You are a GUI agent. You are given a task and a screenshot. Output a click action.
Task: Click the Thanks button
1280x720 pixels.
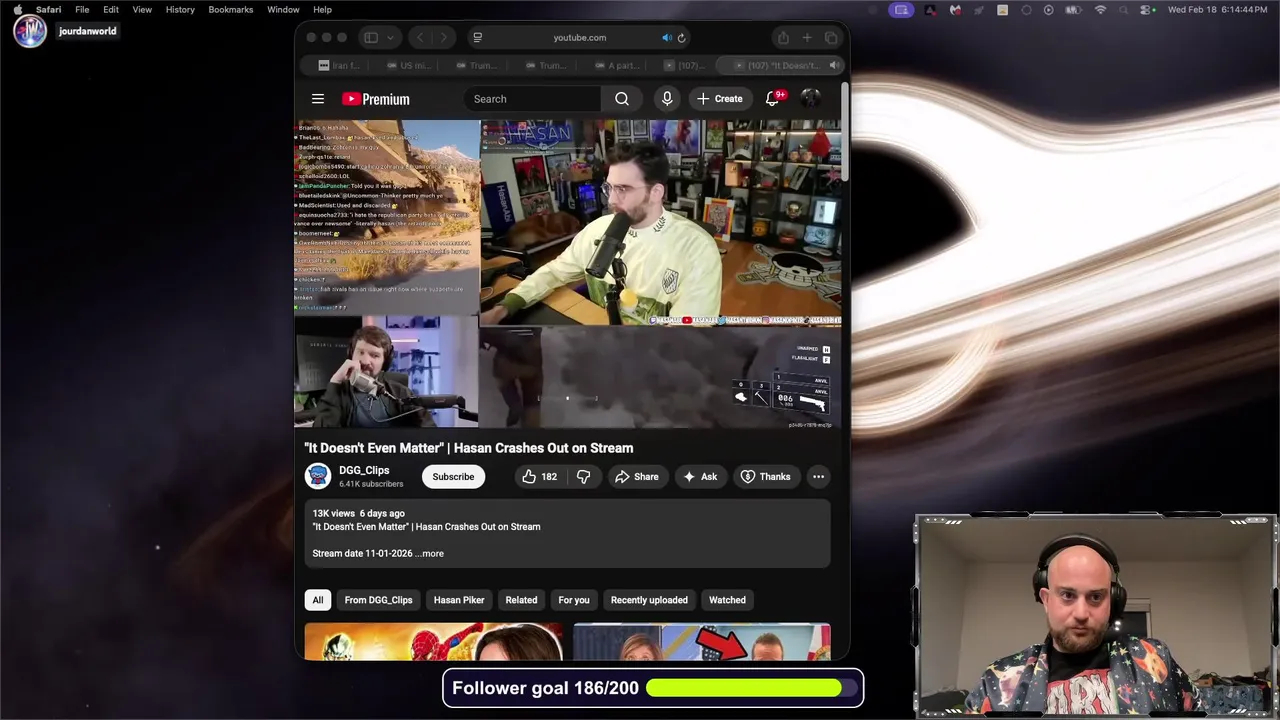coord(765,477)
